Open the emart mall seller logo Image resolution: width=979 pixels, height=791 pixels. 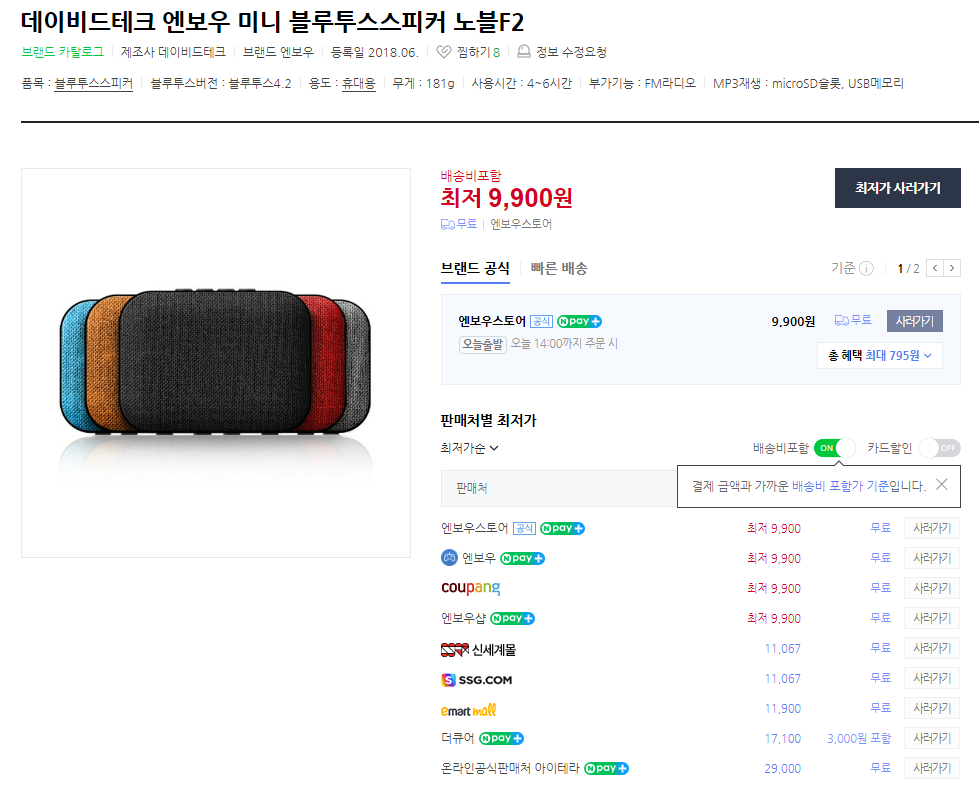[468, 710]
